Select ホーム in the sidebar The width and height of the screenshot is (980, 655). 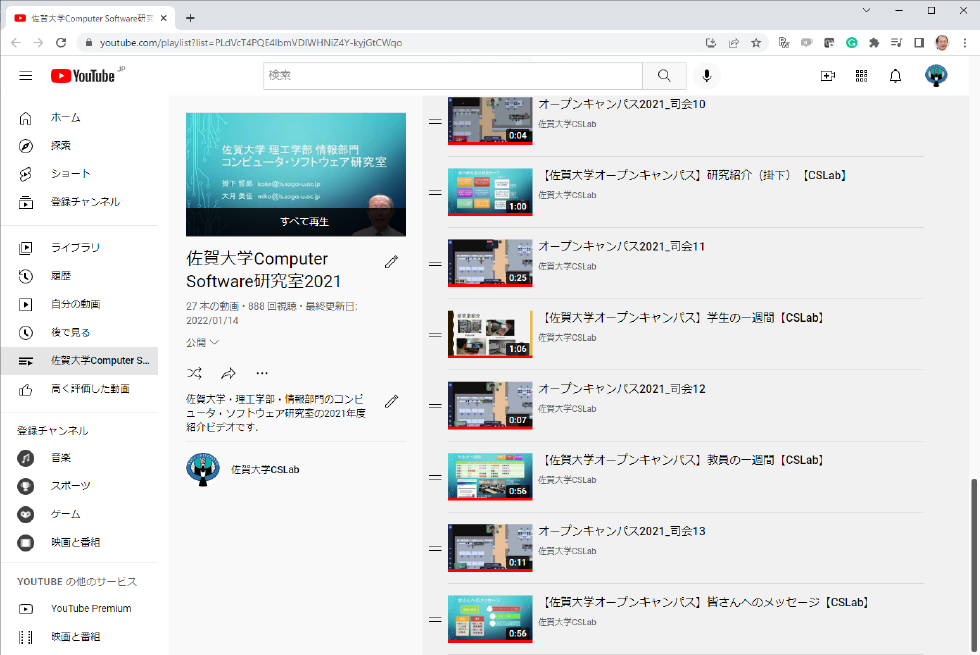click(79, 118)
